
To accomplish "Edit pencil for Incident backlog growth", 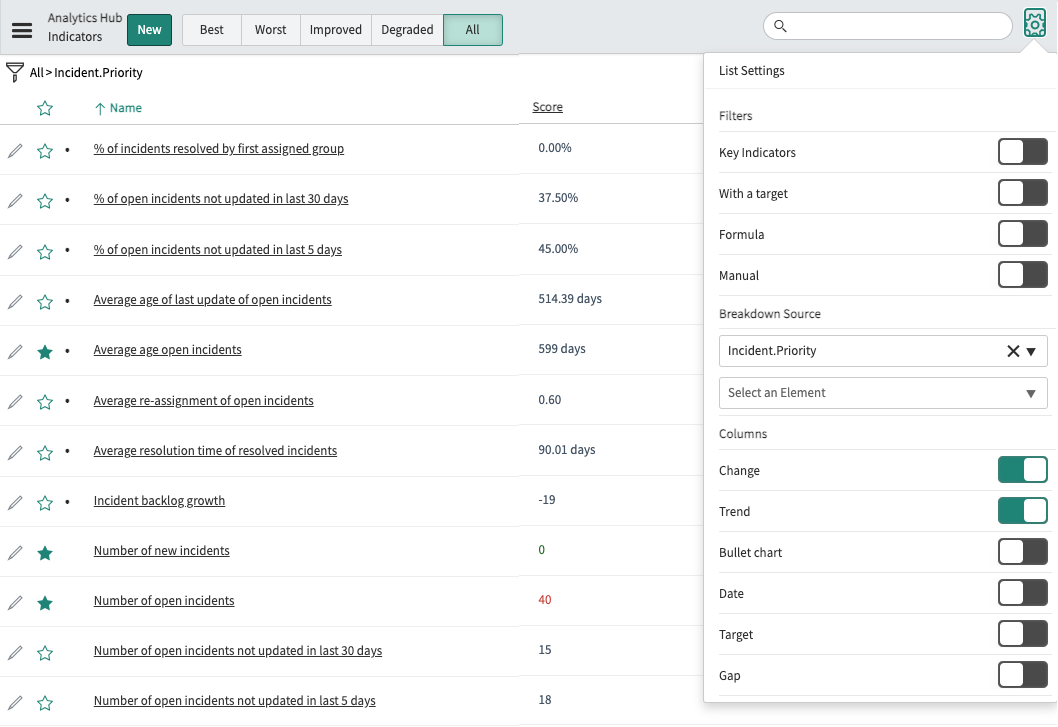I will click(15, 503).
